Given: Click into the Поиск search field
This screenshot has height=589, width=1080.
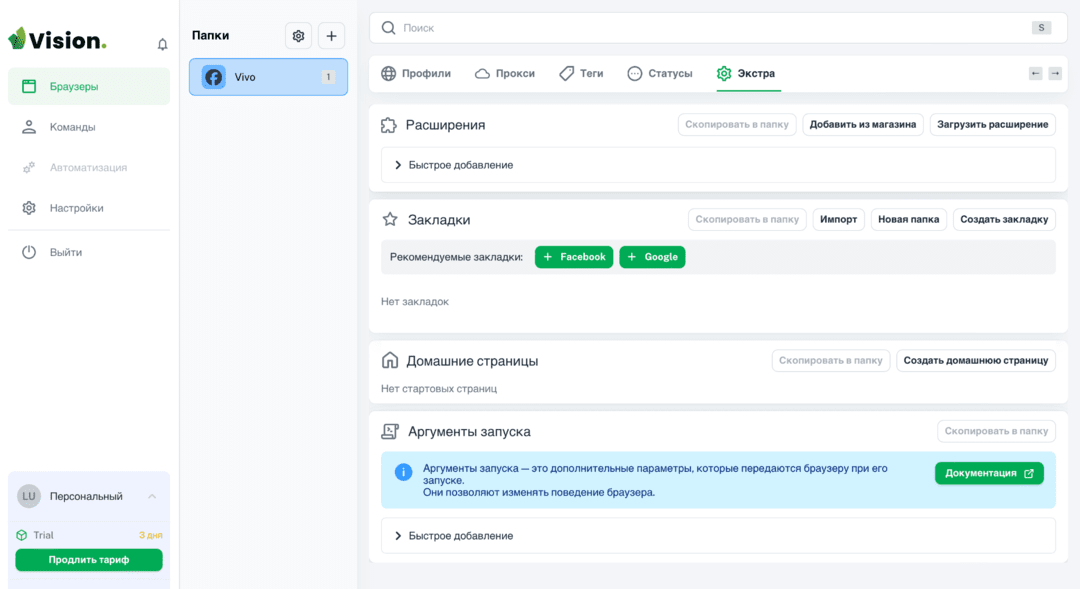Looking at the screenshot, I should tap(718, 28).
